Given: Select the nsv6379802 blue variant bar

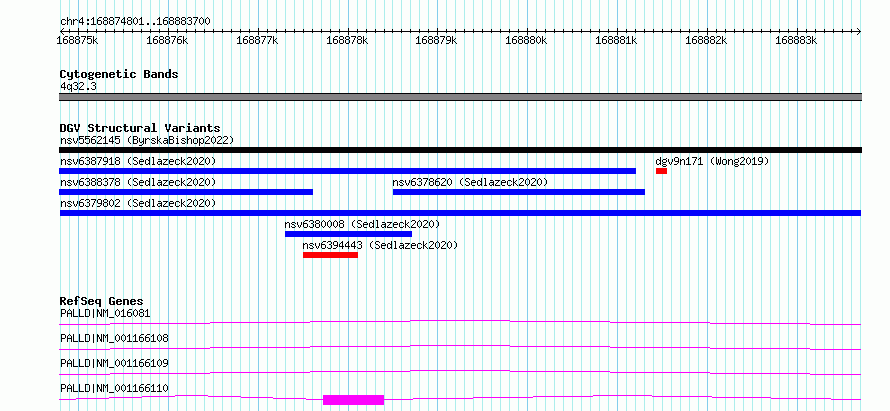Looking at the screenshot, I should 460,213.
